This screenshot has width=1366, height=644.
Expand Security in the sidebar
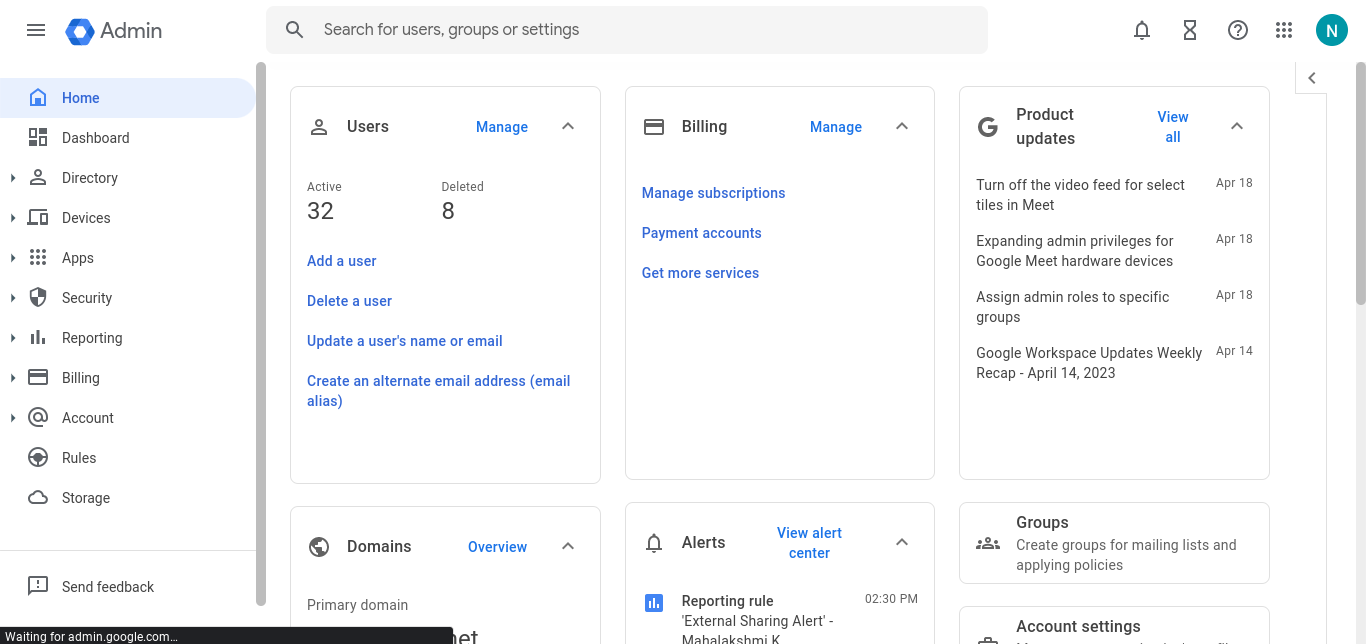click(13, 298)
